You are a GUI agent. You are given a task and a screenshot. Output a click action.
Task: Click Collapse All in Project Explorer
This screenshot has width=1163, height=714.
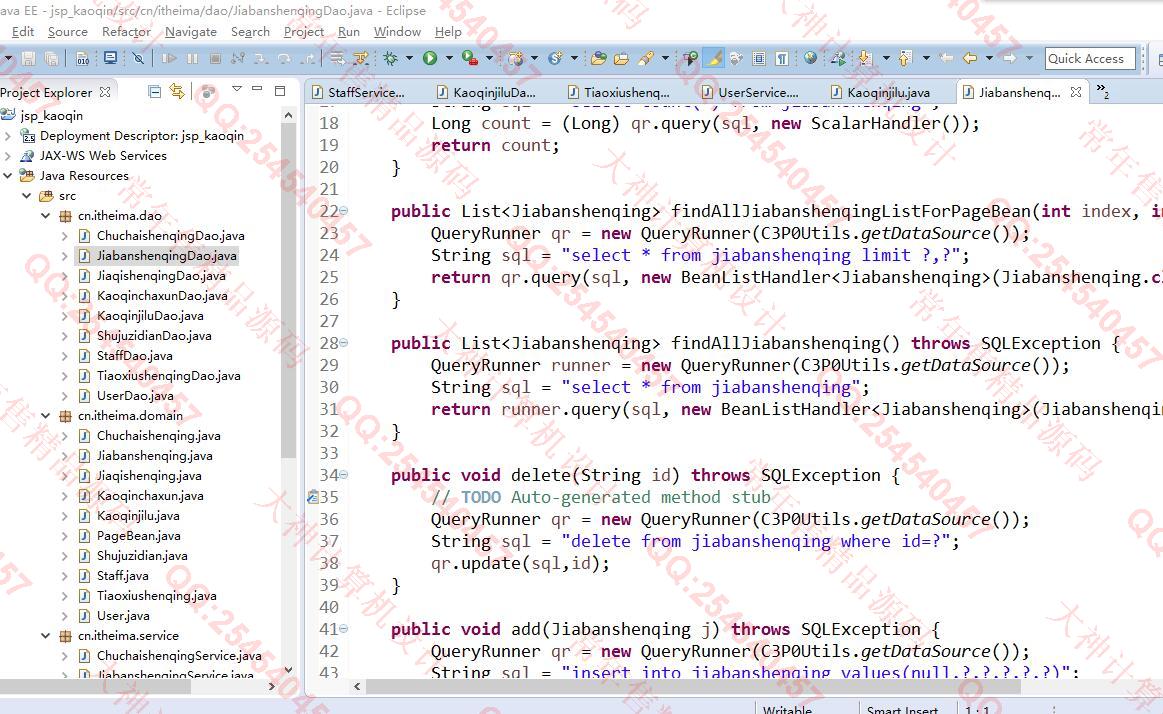coord(154,92)
